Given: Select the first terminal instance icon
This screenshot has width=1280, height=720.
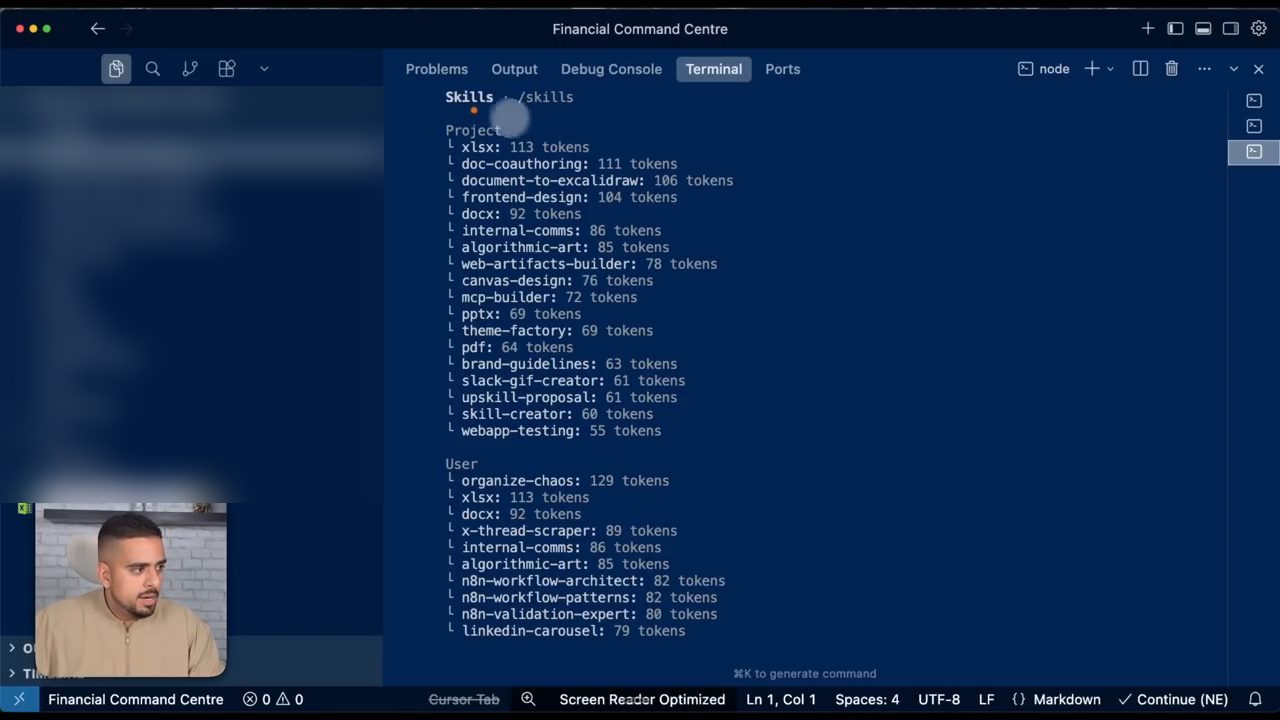Looking at the screenshot, I should click(x=1254, y=101).
